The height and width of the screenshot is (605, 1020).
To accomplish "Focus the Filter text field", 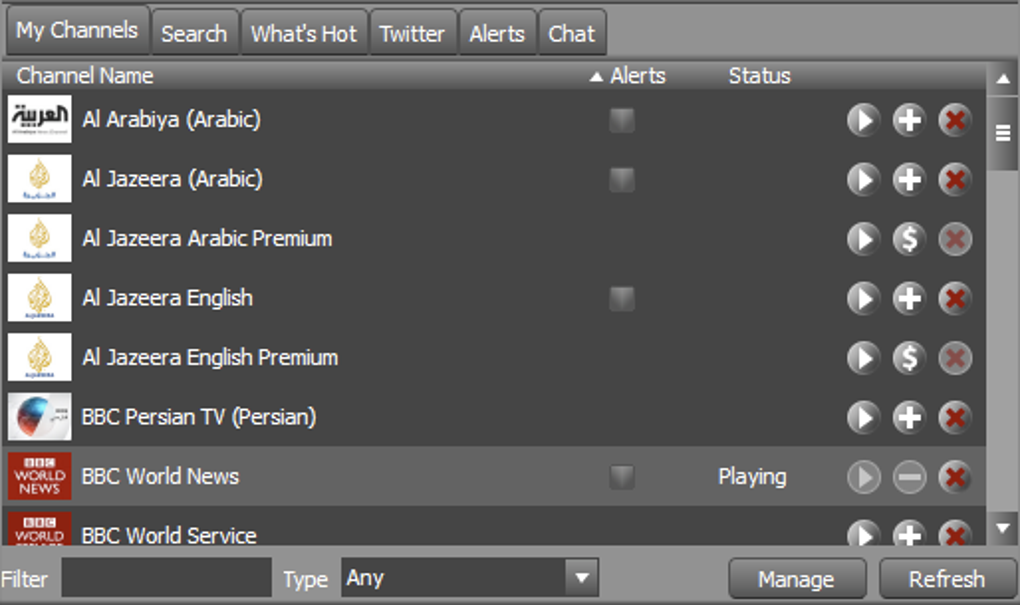I will click(167, 578).
